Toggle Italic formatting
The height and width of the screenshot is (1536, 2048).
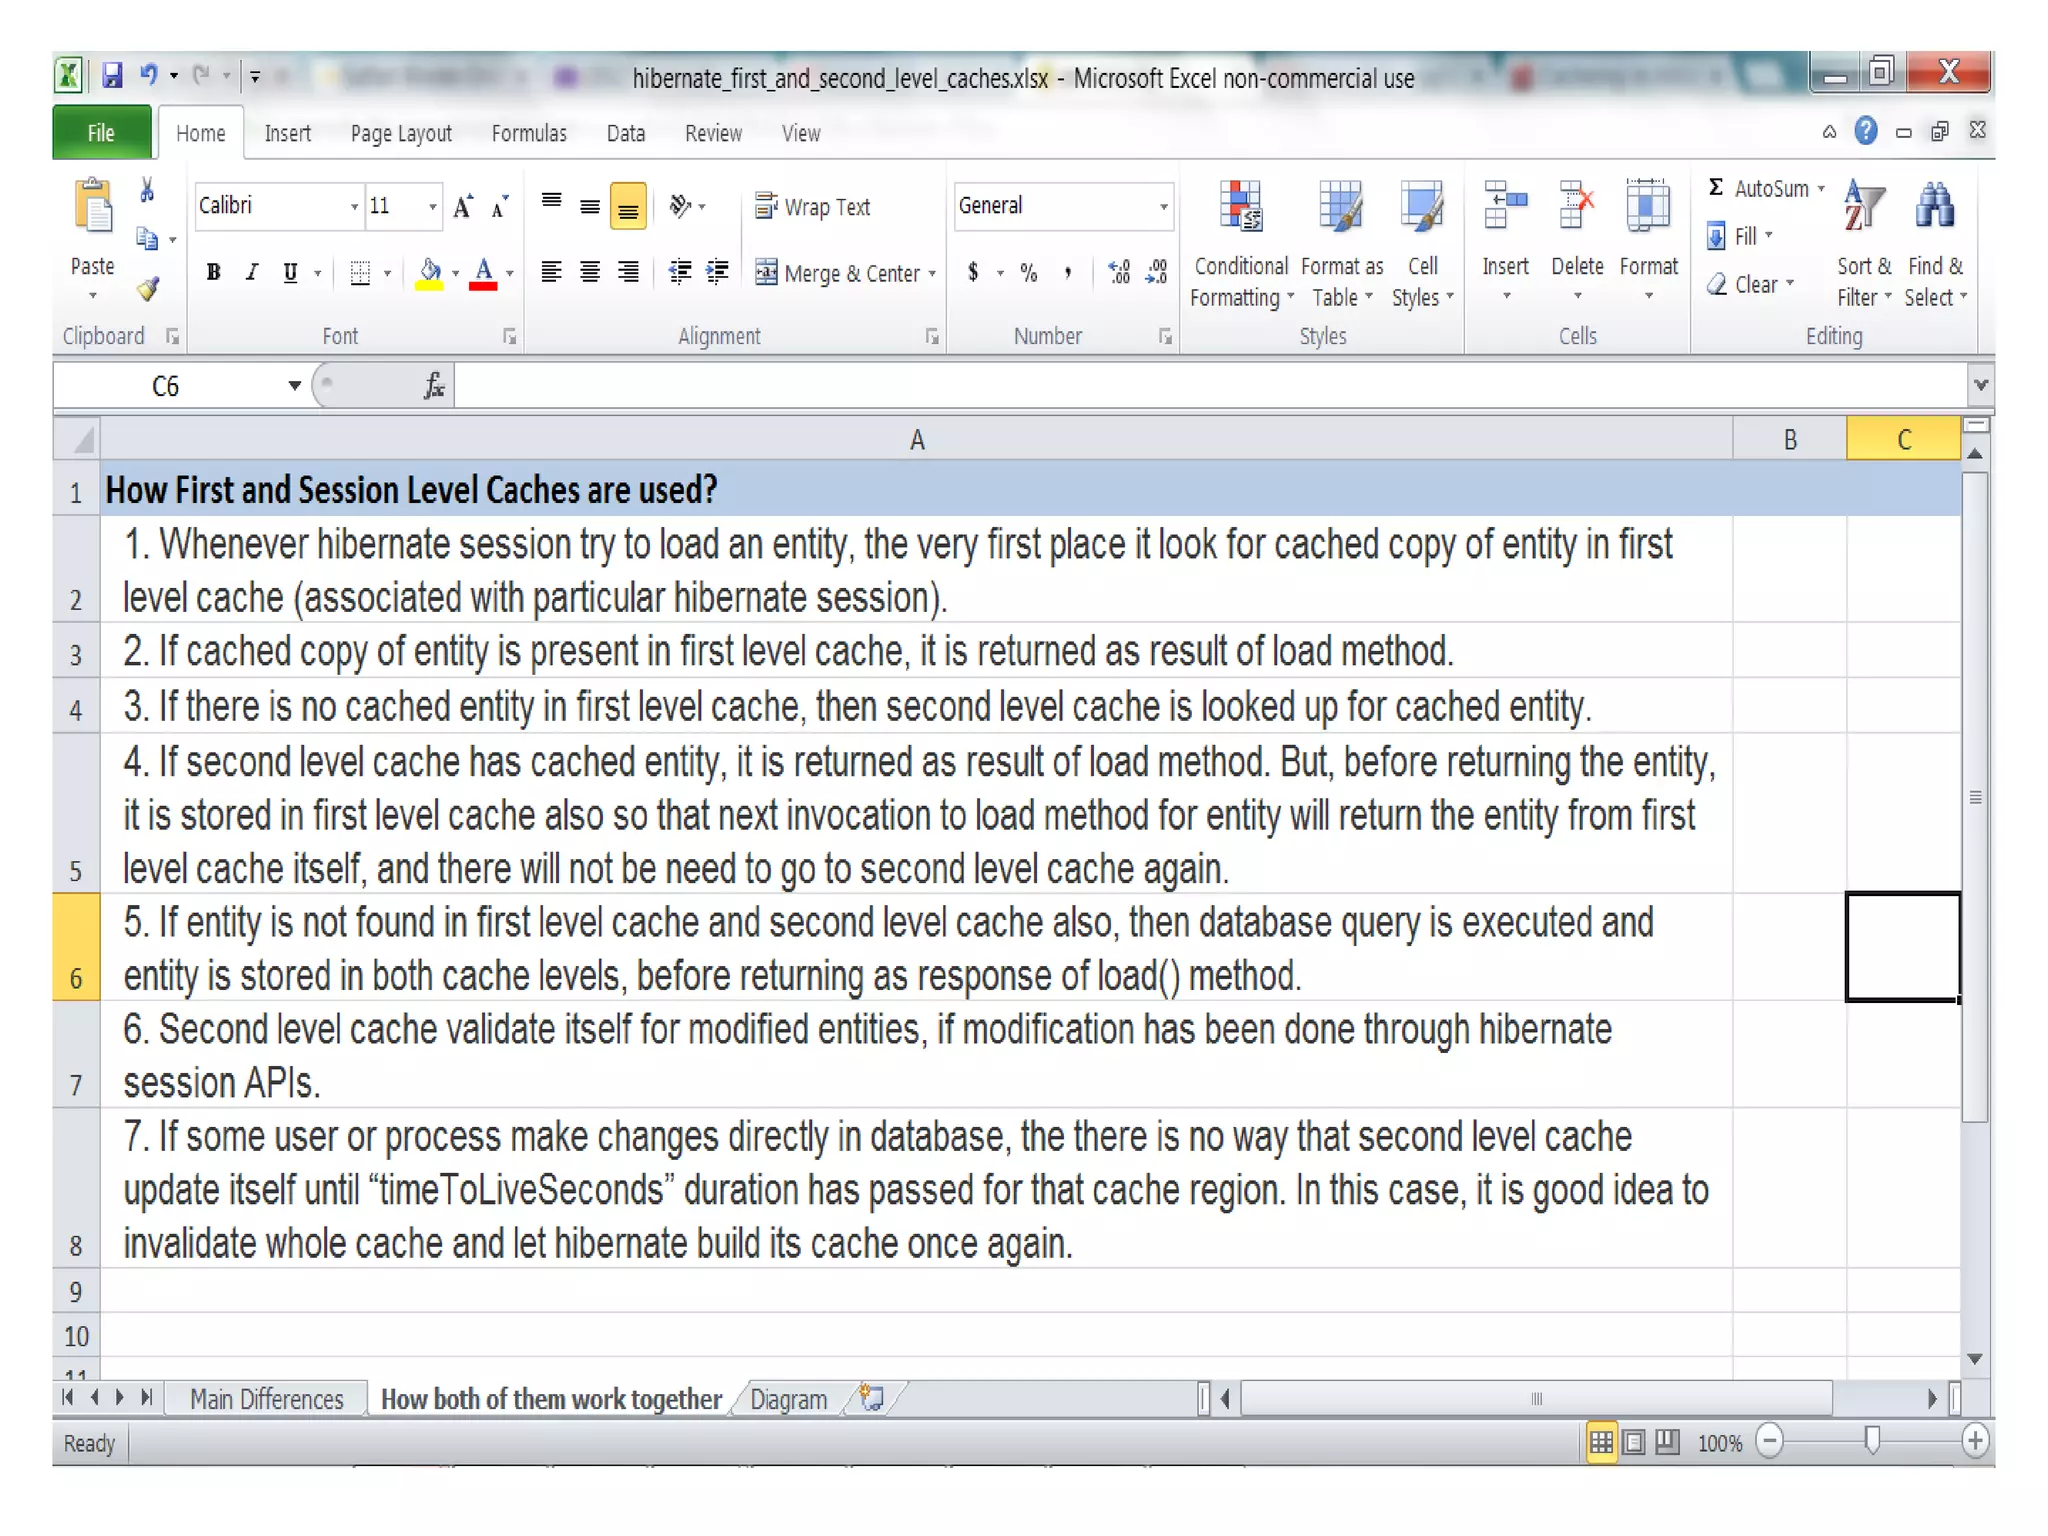(251, 272)
